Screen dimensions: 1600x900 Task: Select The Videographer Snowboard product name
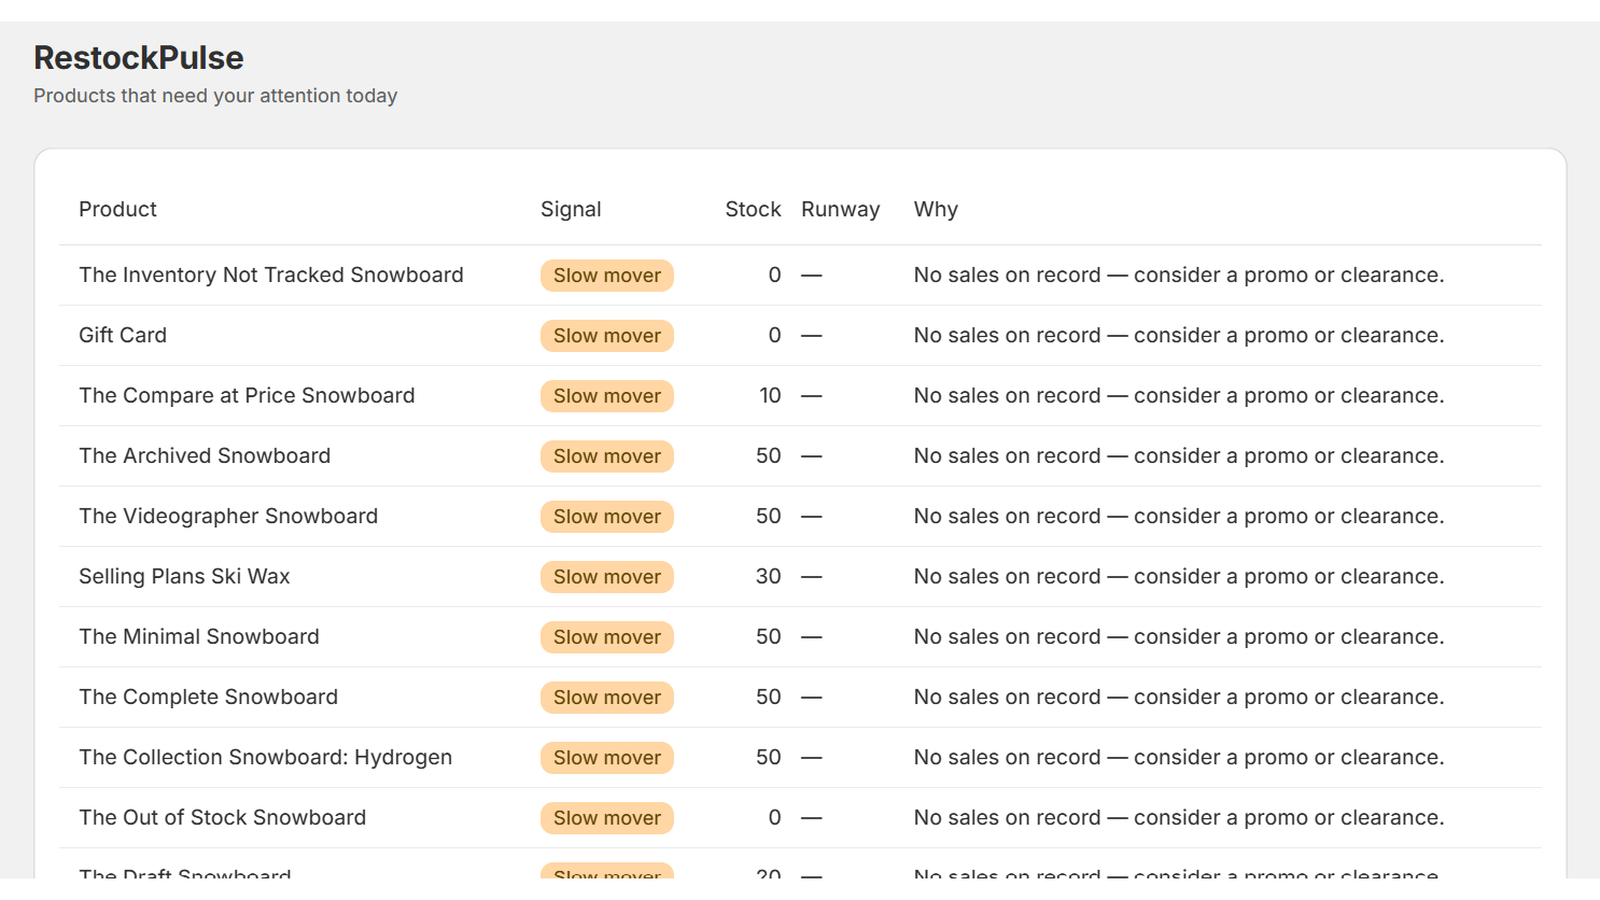click(228, 516)
